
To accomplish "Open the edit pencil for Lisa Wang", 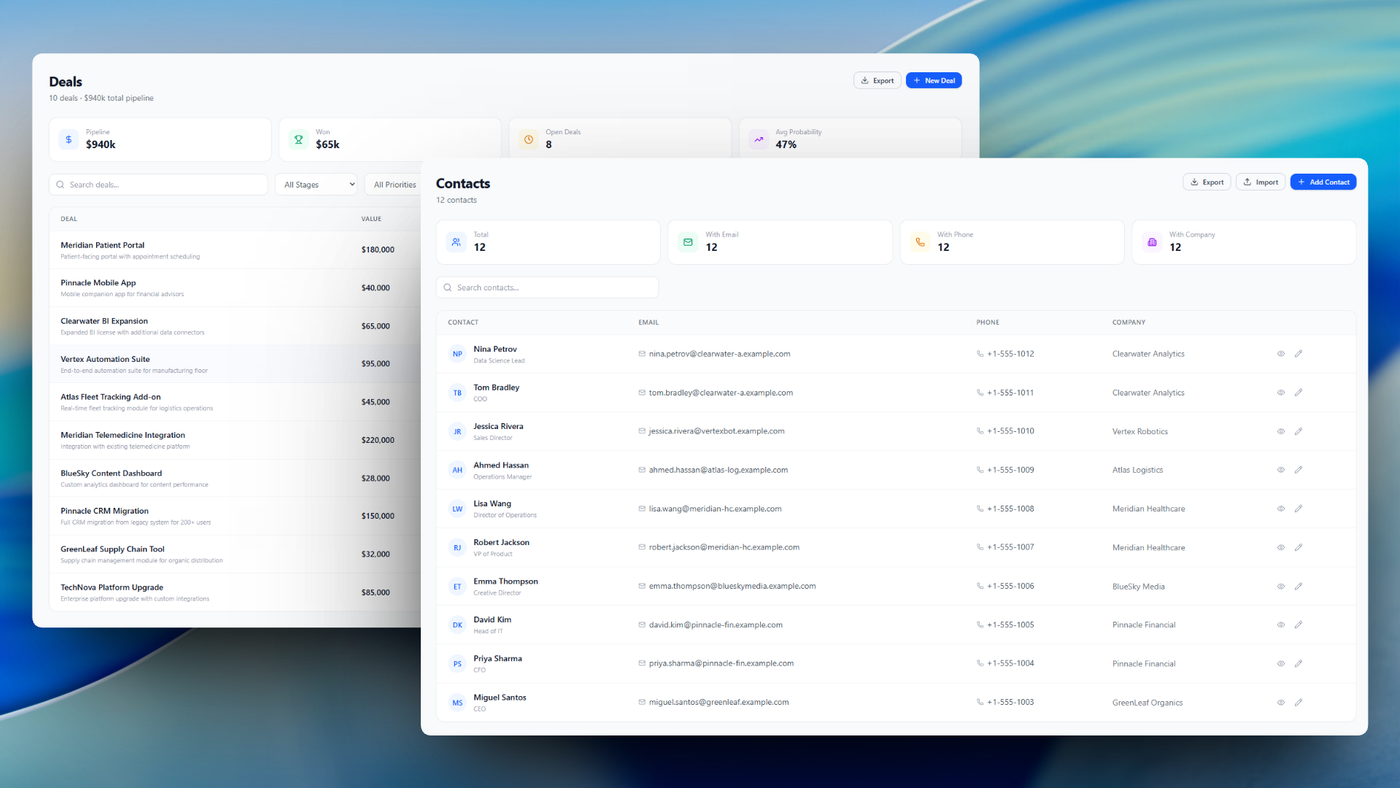I will pyautogui.click(x=1298, y=508).
